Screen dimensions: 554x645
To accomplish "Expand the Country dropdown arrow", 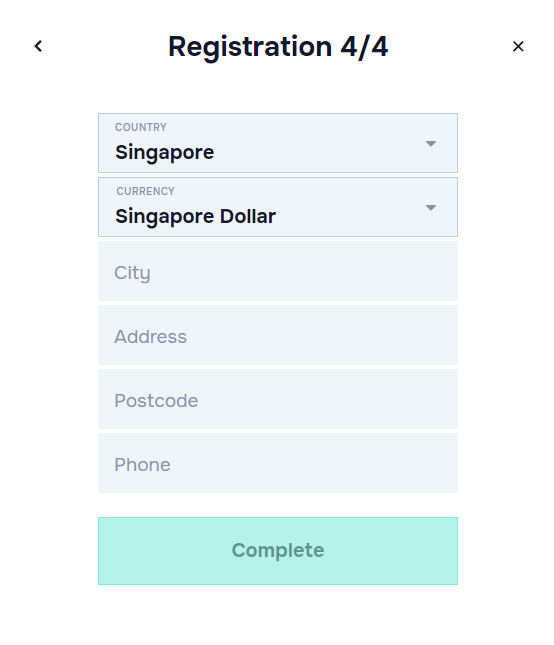I will 431,144.
